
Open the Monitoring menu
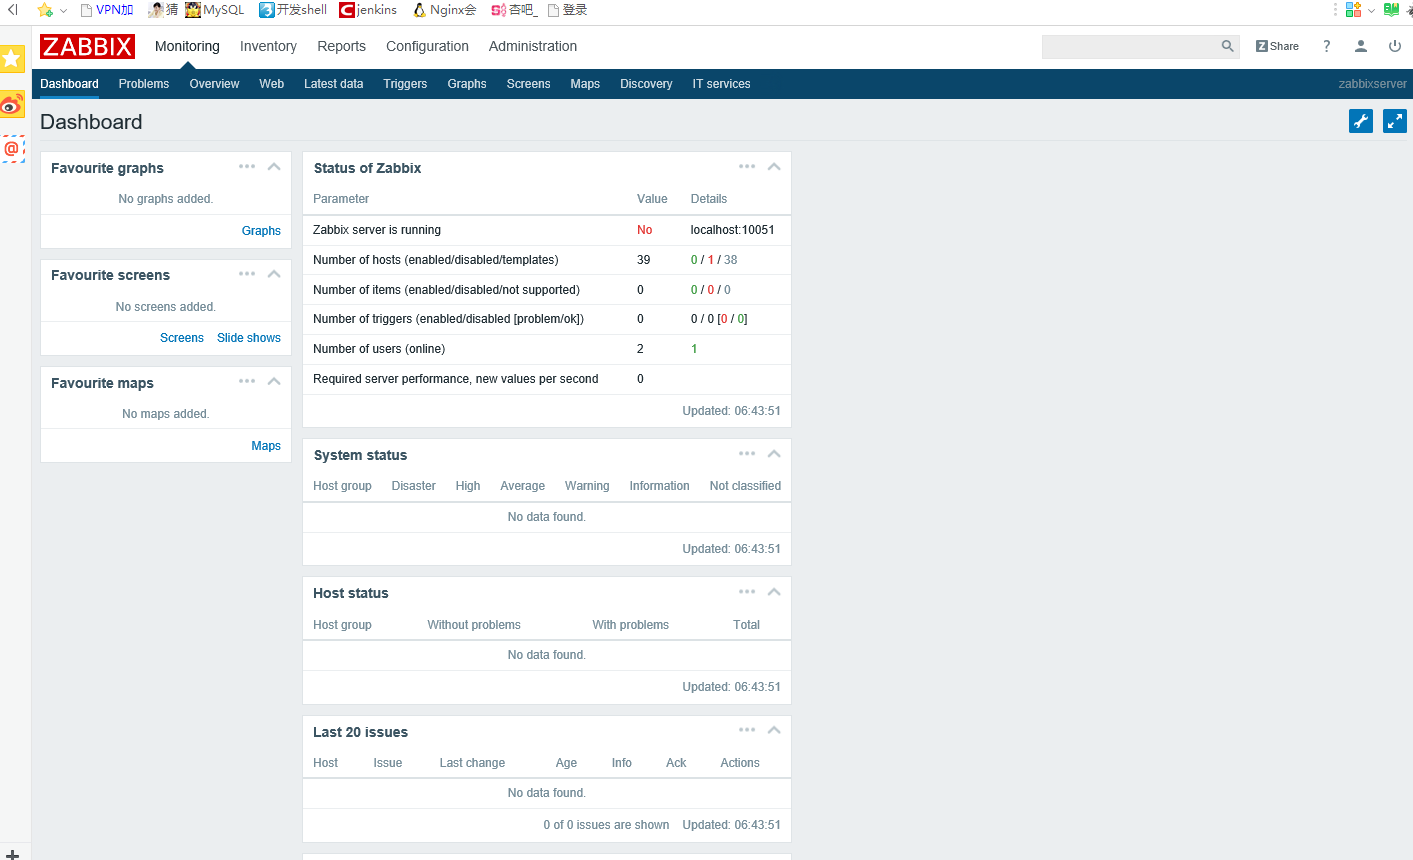pyautogui.click(x=187, y=46)
